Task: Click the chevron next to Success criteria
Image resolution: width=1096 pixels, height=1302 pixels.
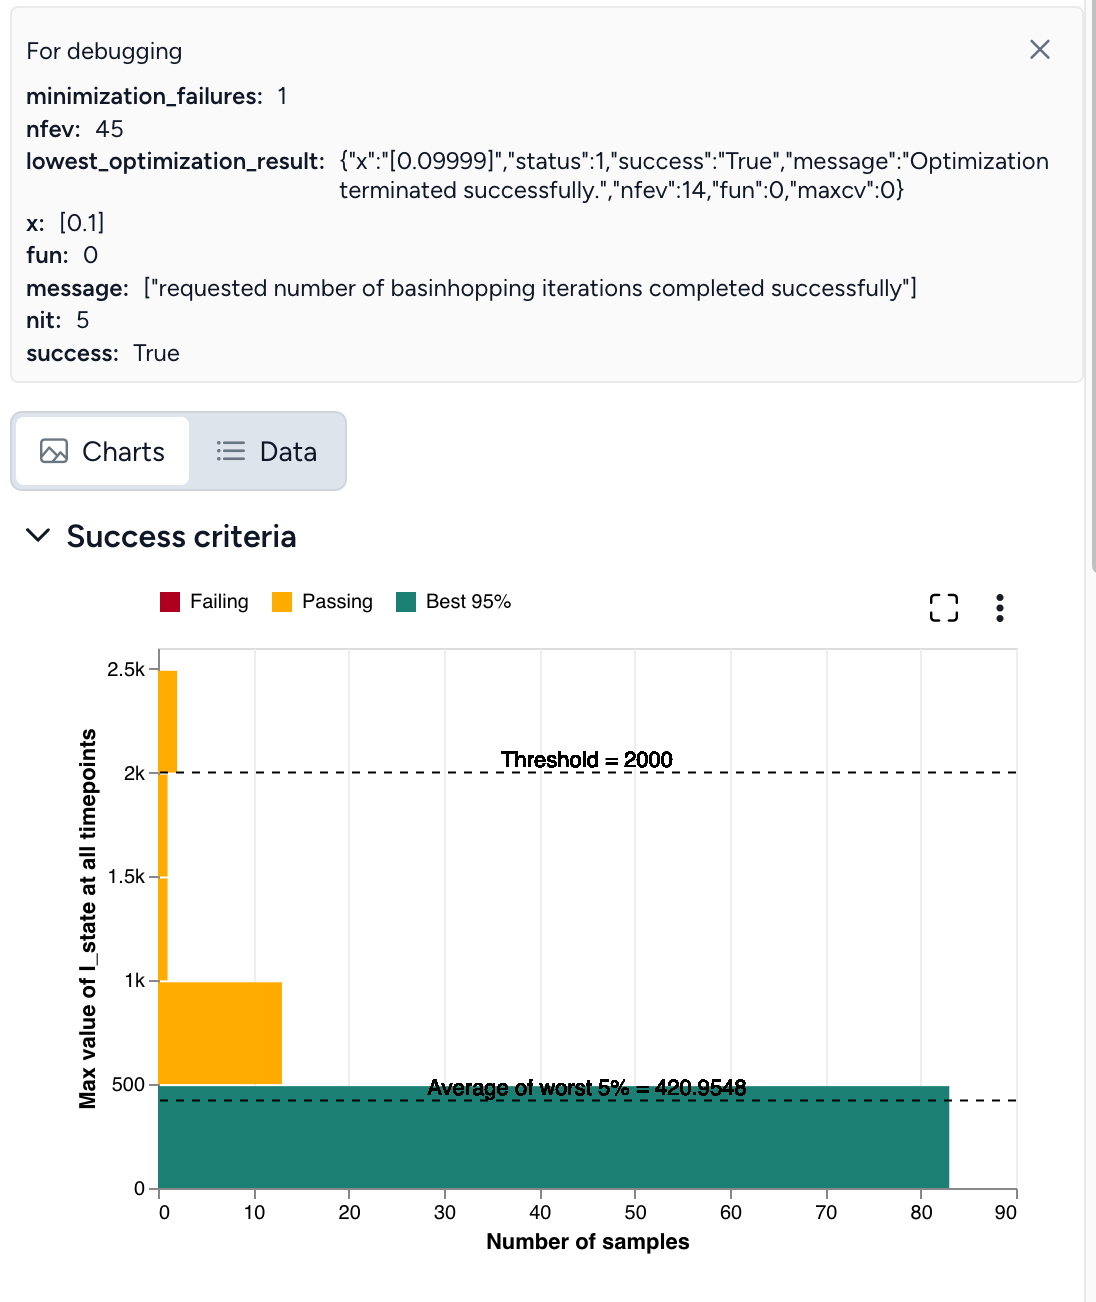Action: tap(38, 536)
